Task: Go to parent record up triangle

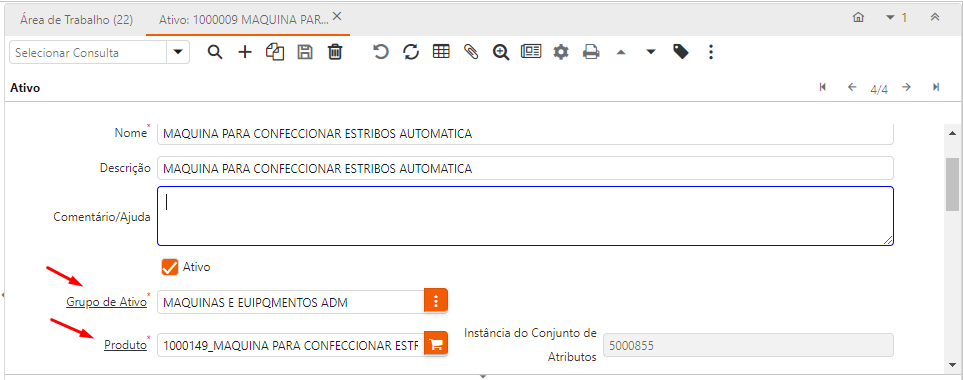Action: (620, 53)
